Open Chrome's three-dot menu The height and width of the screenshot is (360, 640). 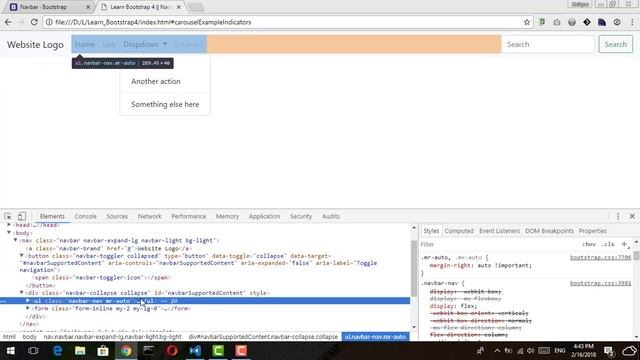(632, 22)
